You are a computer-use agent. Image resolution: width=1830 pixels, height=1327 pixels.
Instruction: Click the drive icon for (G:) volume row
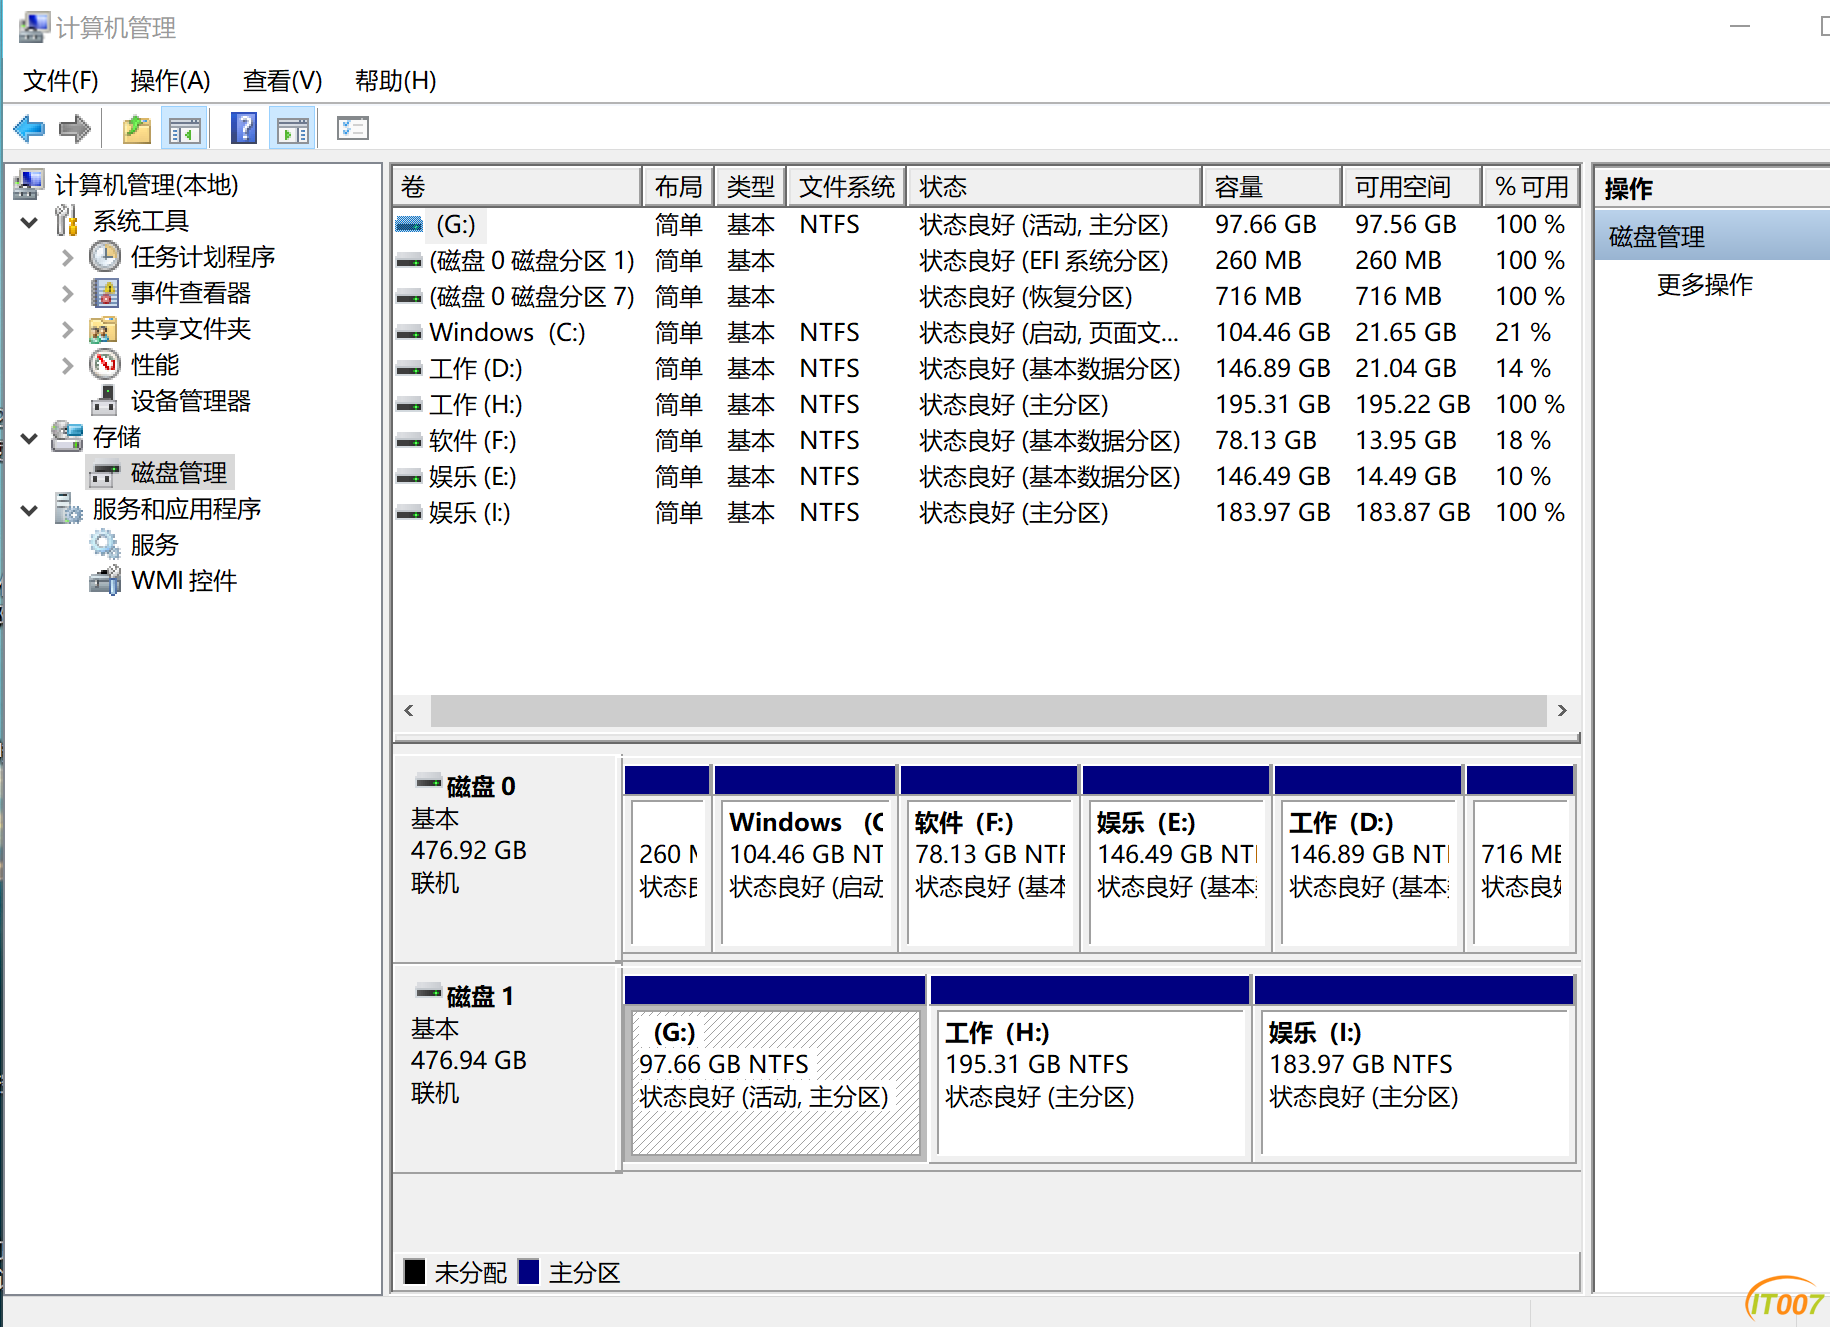coord(409,224)
